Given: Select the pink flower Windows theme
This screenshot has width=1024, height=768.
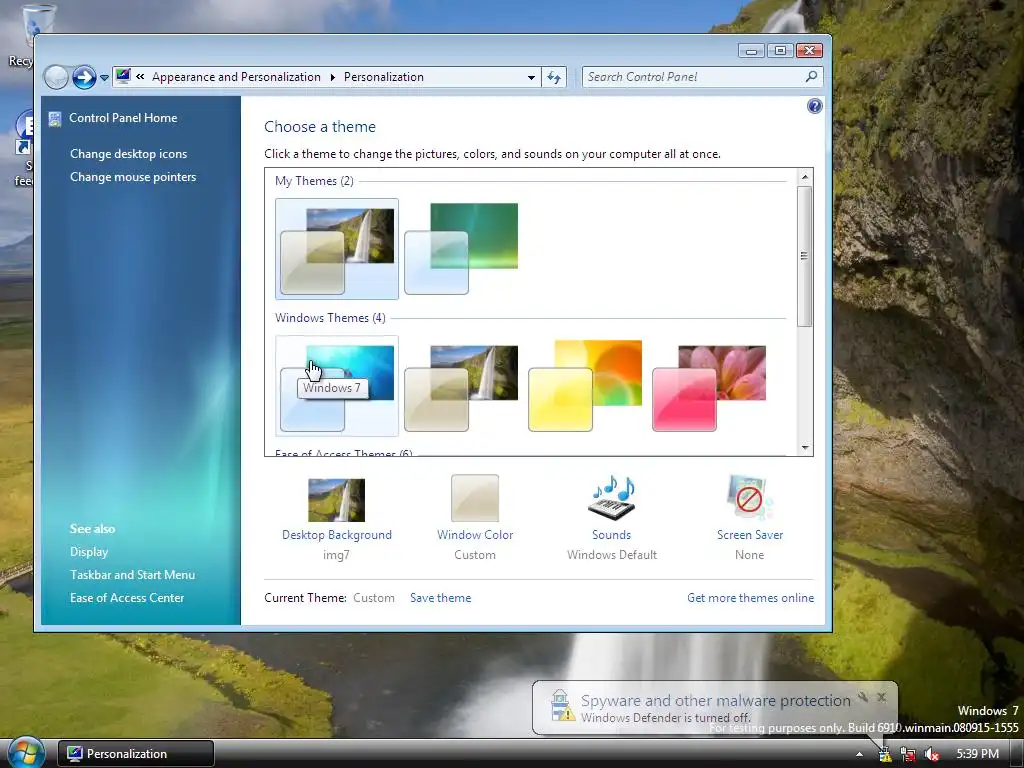Looking at the screenshot, I should tap(709, 386).
